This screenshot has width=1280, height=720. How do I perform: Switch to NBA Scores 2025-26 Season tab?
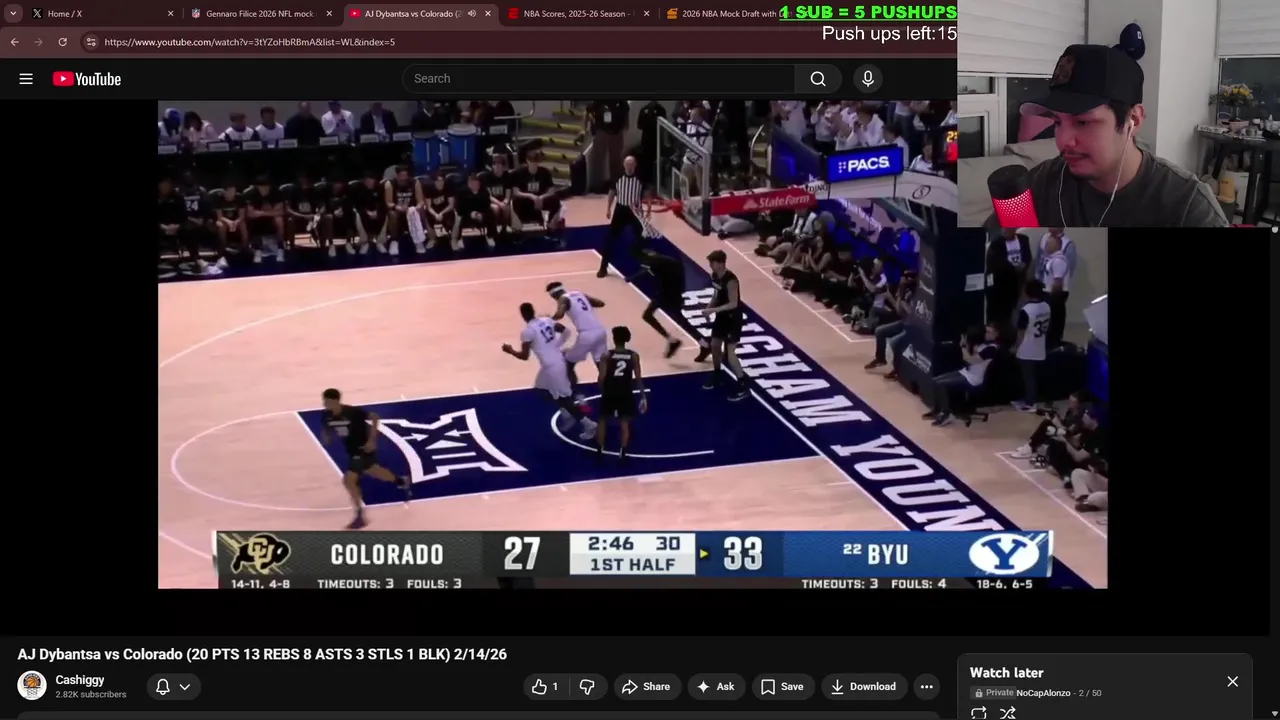click(579, 14)
